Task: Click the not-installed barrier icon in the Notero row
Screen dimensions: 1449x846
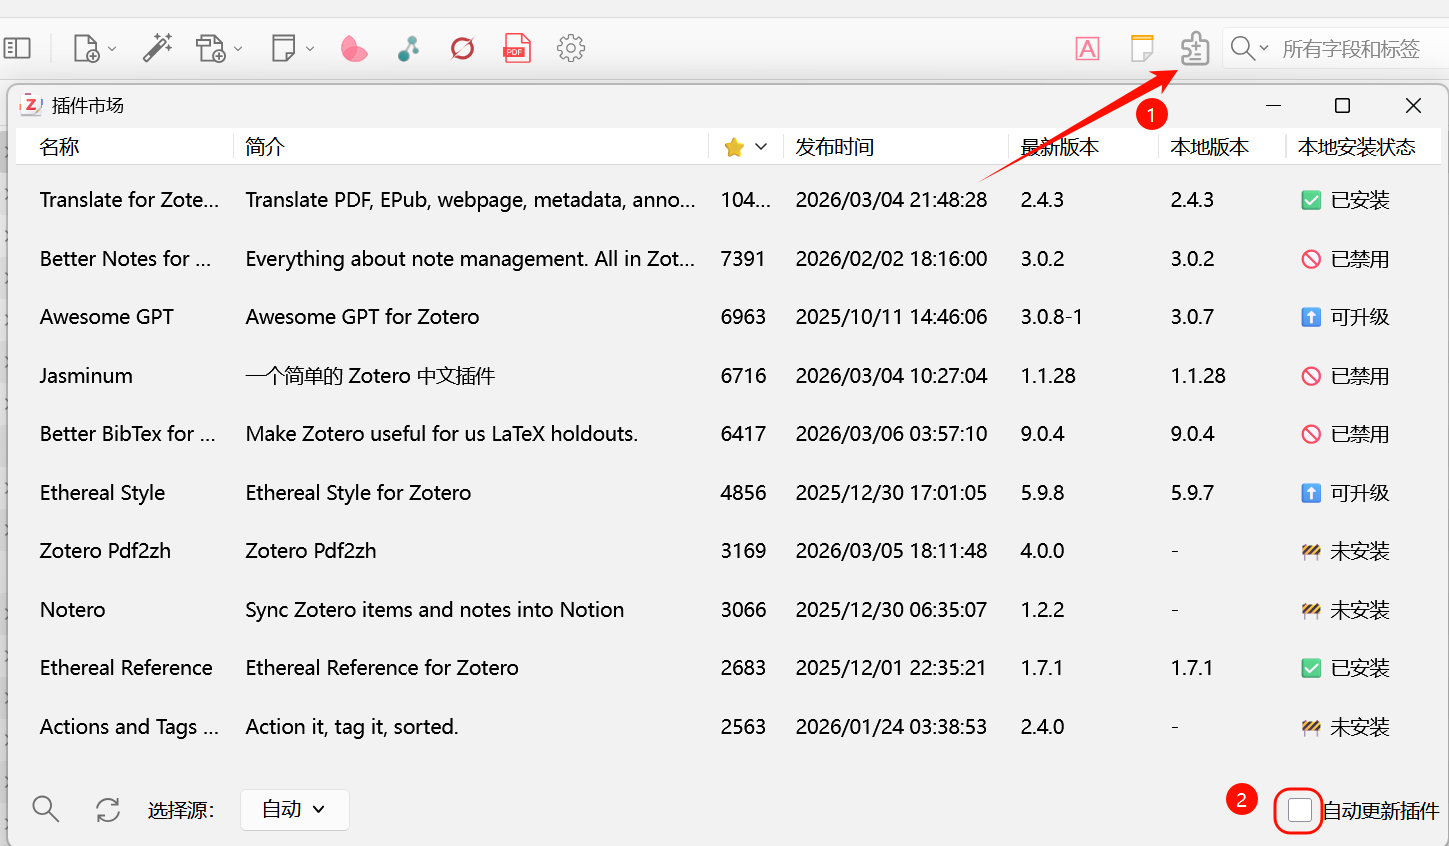Action: pos(1311,610)
